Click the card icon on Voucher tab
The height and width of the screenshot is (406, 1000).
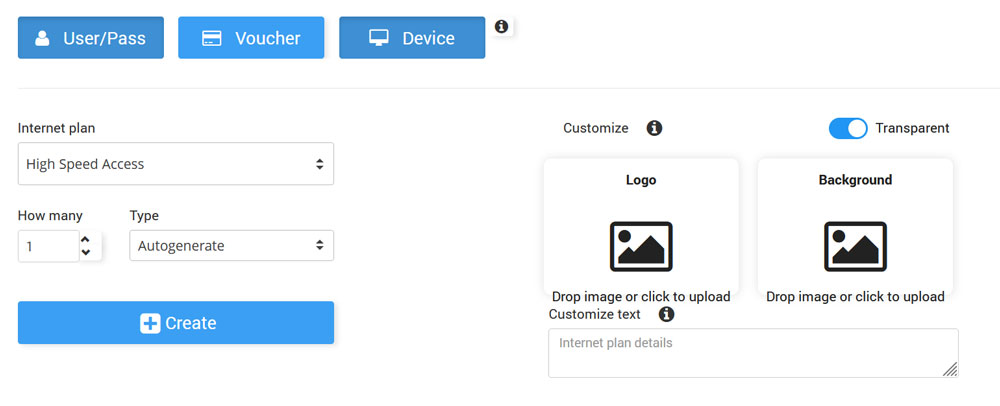coord(212,38)
